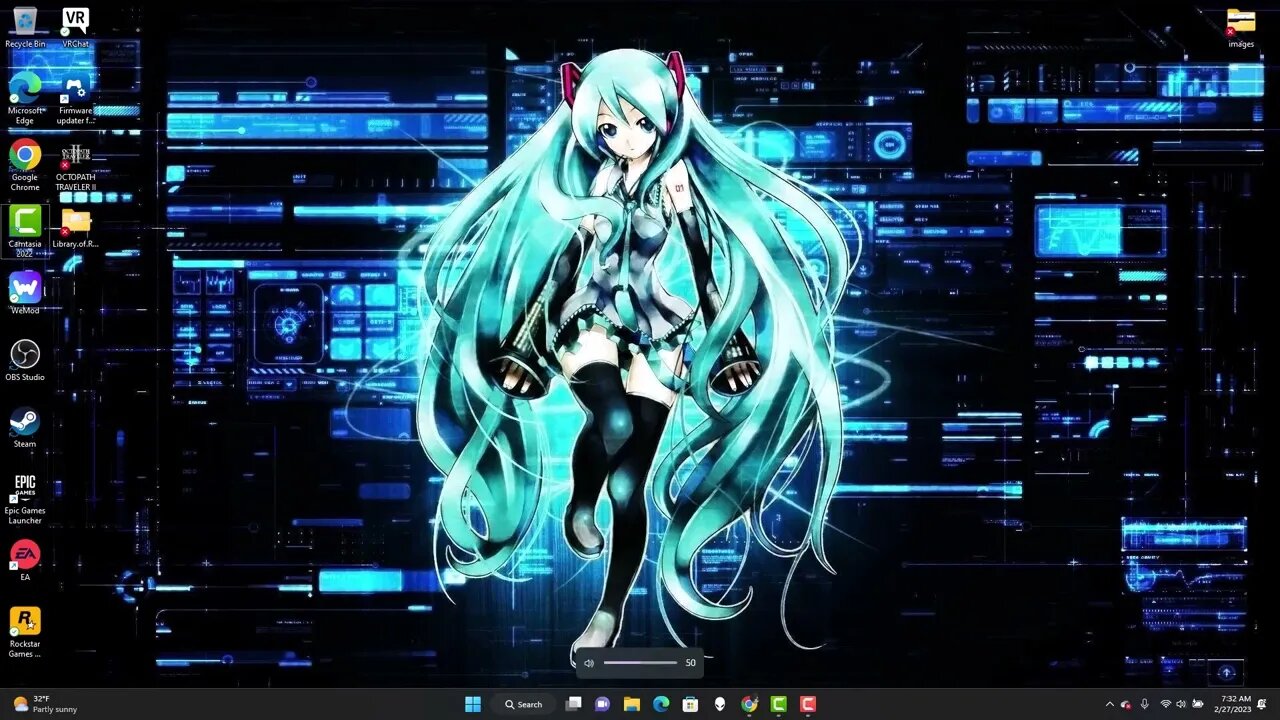Launch VRChat from the desktop
The width and height of the screenshot is (1280, 720).
[x=75, y=27]
